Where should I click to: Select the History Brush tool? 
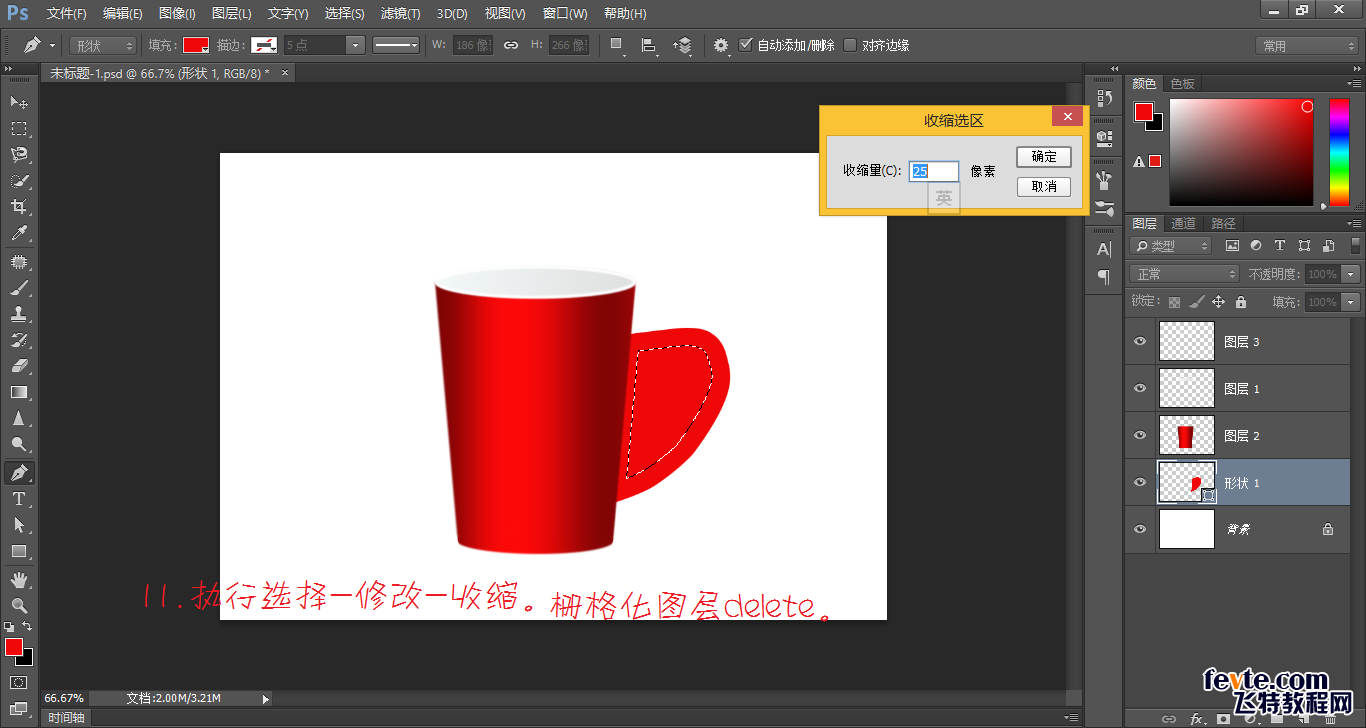tap(19, 340)
